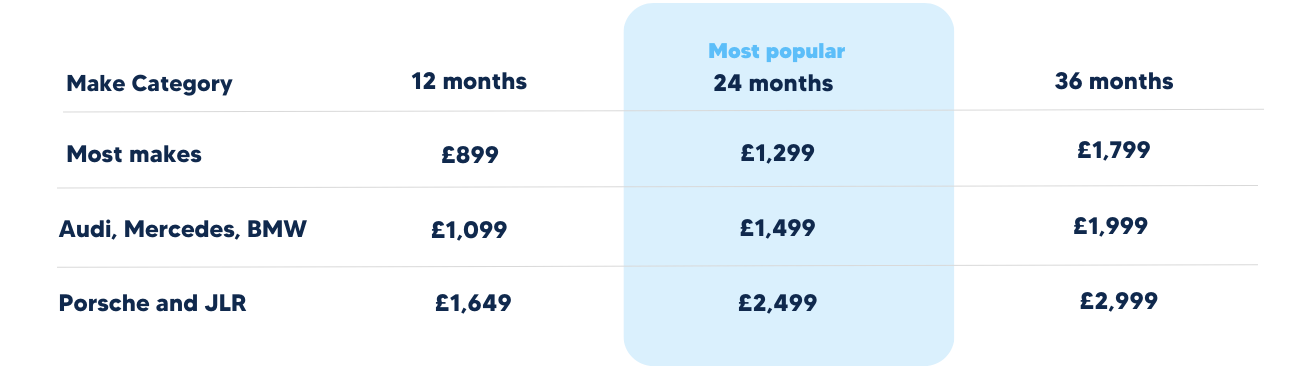Select the £1,649 price cell
The height and width of the screenshot is (367, 1311).
[473, 303]
